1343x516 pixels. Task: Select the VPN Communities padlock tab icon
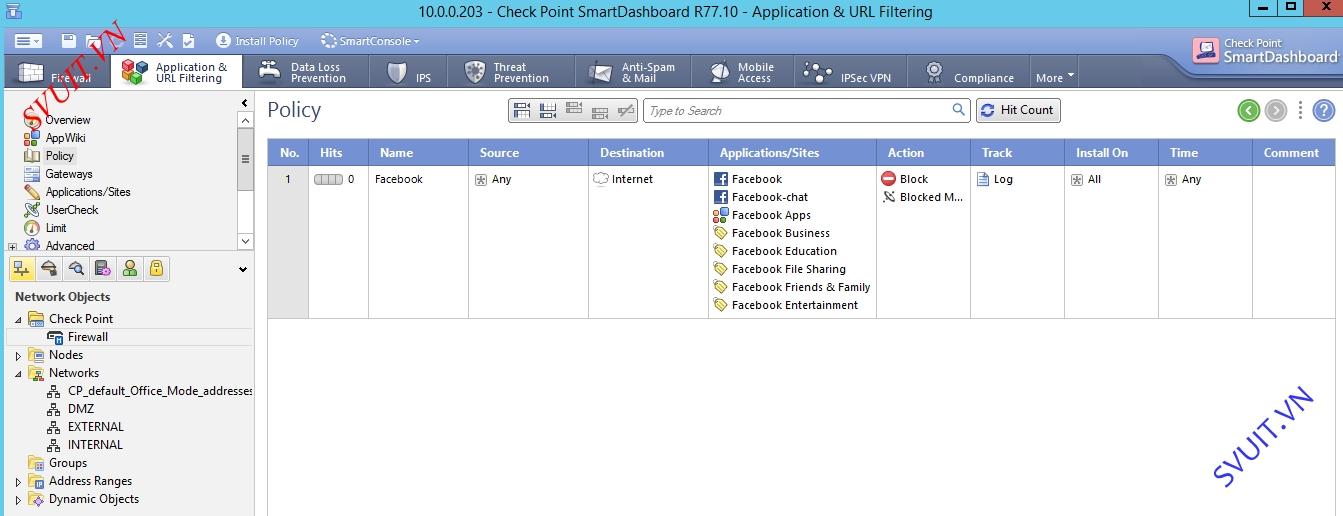pos(157,268)
